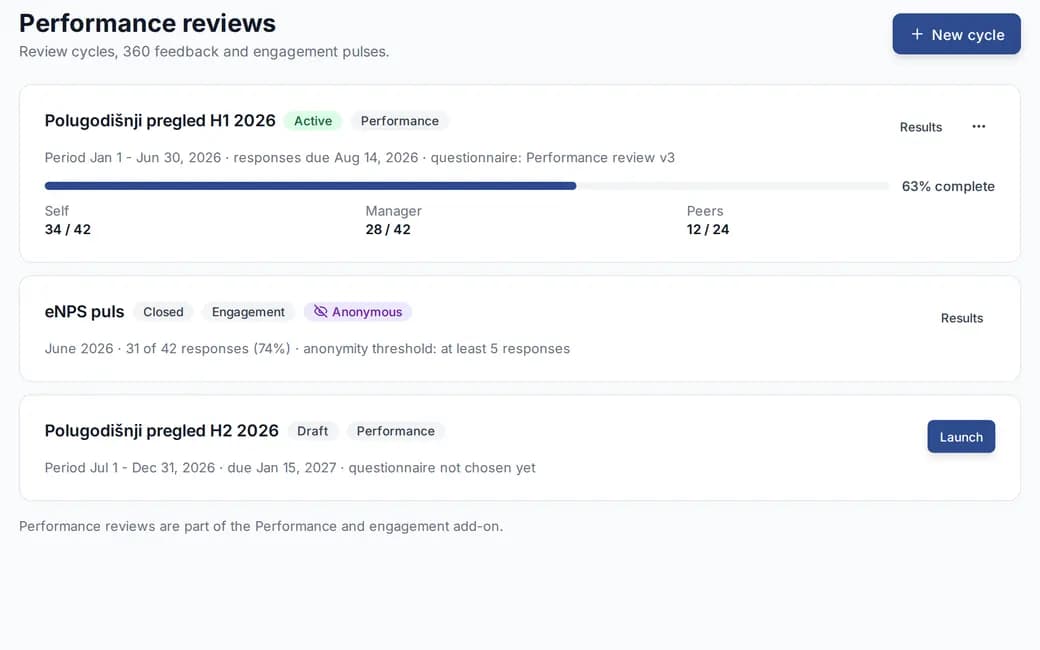Click the Self 34 / 42 count

tap(68, 229)
